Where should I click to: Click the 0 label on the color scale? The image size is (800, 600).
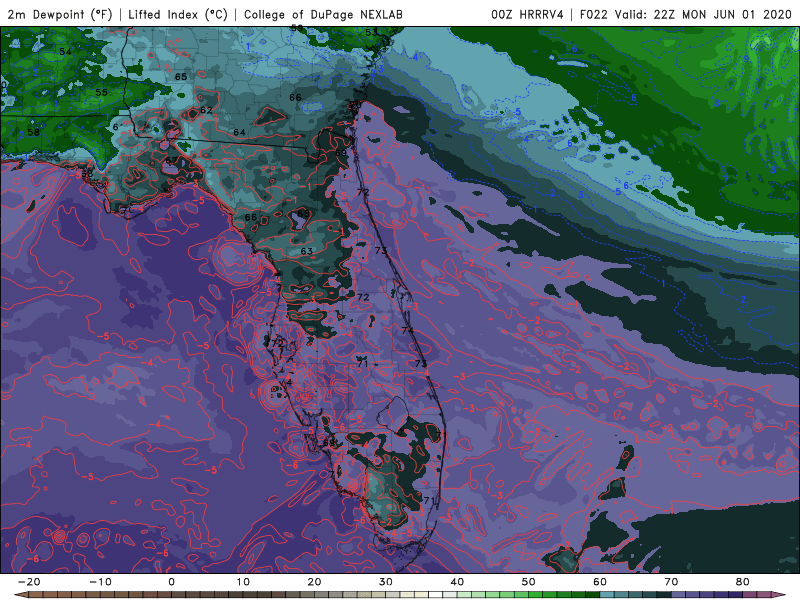coord(171,582)
